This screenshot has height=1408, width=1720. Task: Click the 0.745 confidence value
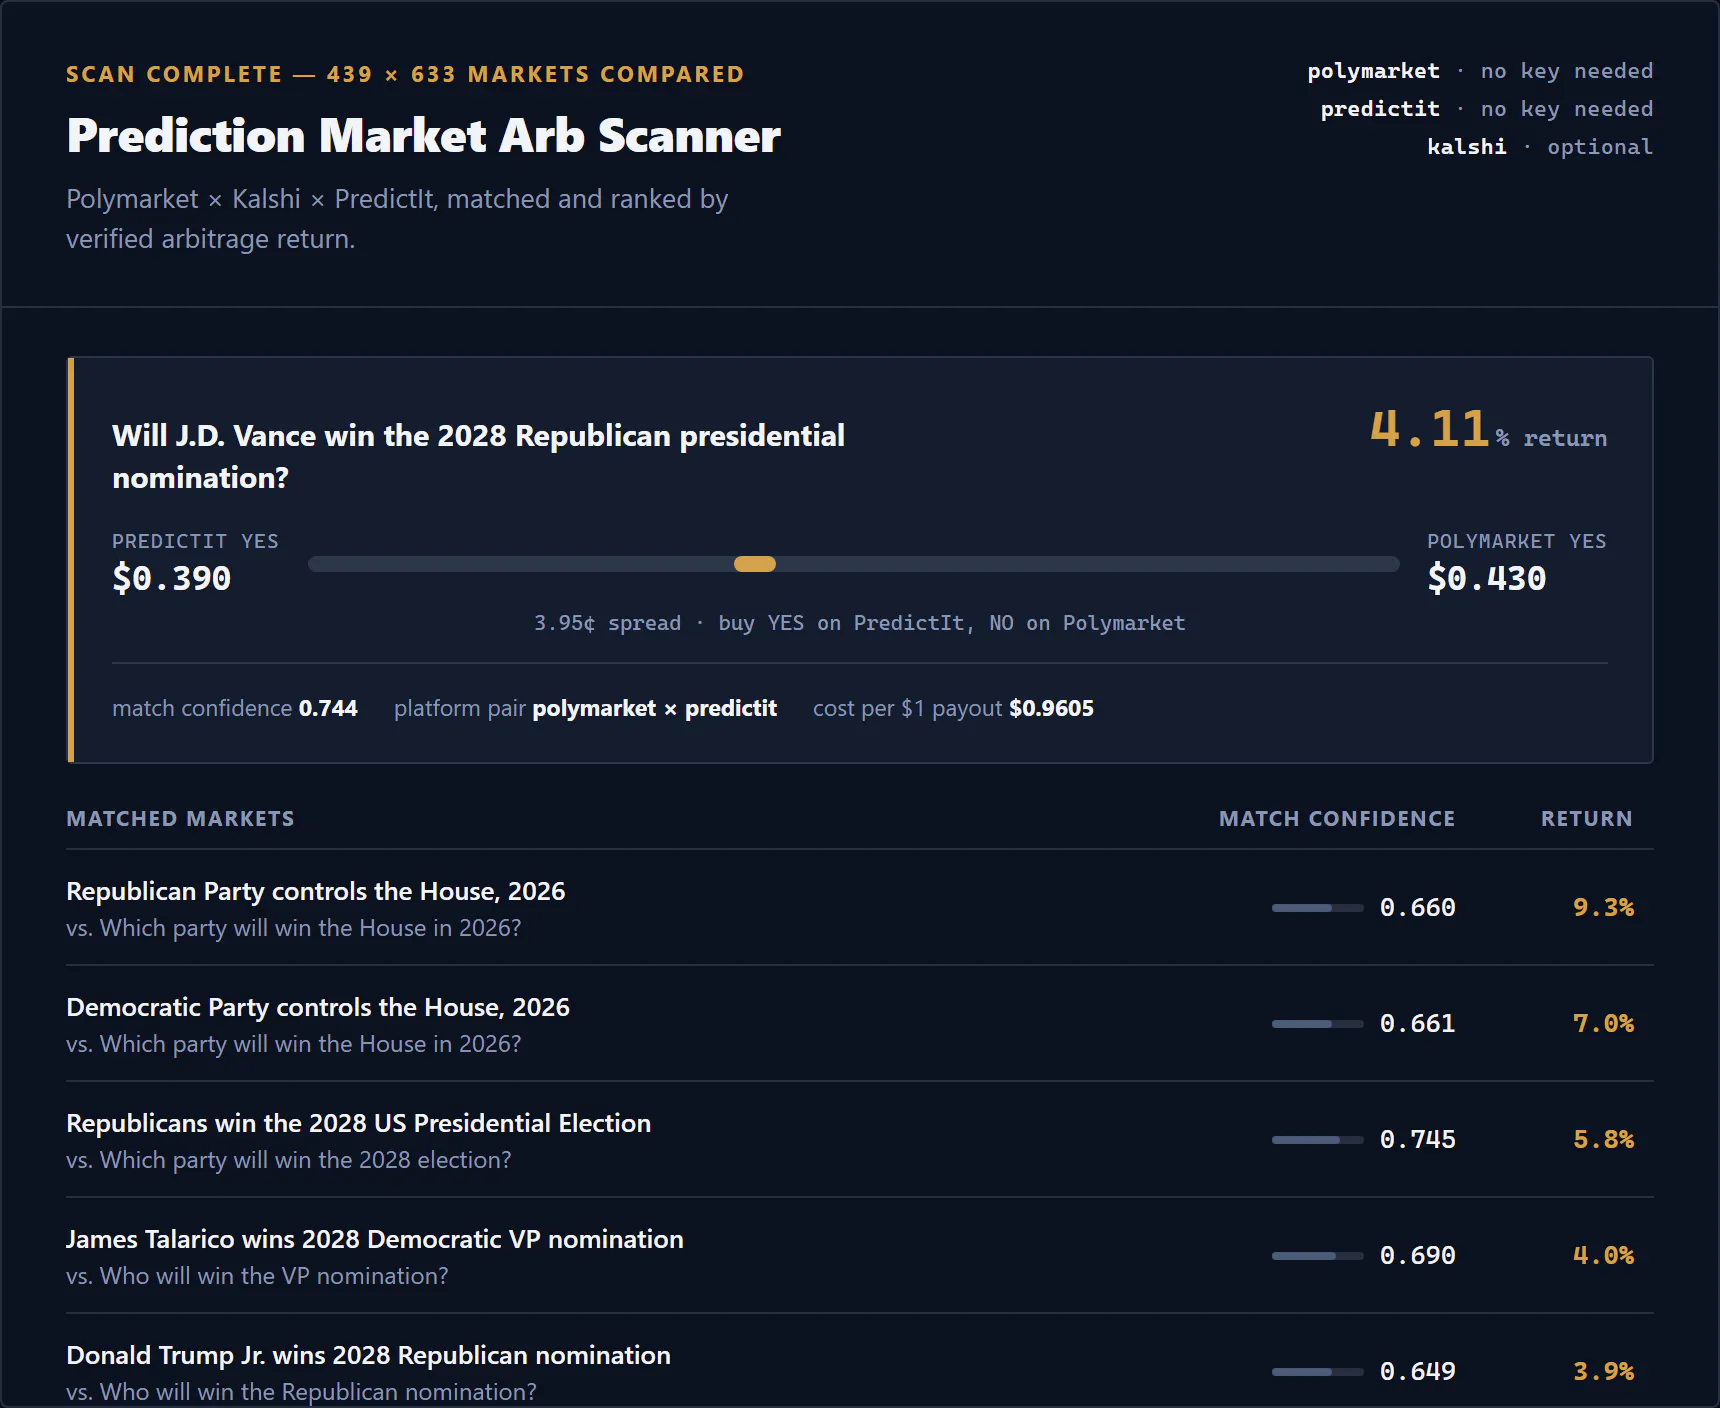point(1418,1140)
